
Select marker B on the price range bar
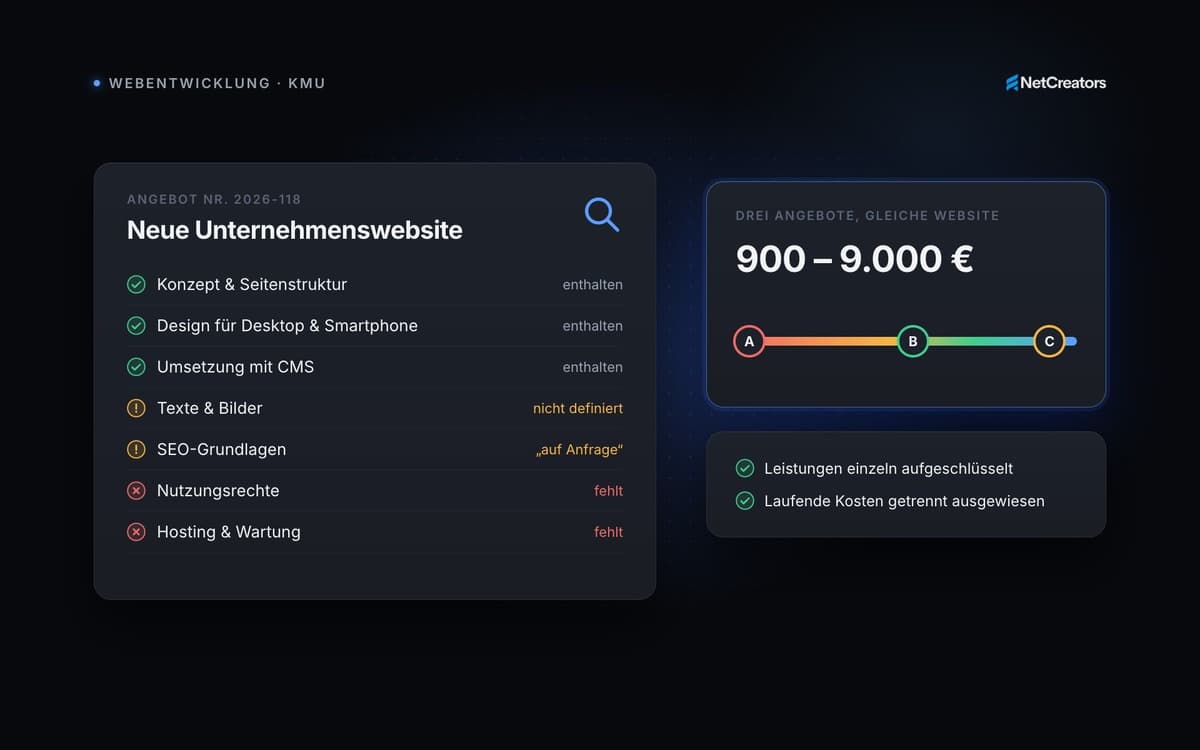tap(913, 341)
